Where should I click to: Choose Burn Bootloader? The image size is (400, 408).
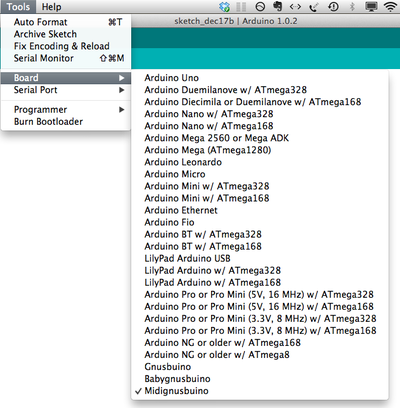pyautogui.click(x=66, y=121)
